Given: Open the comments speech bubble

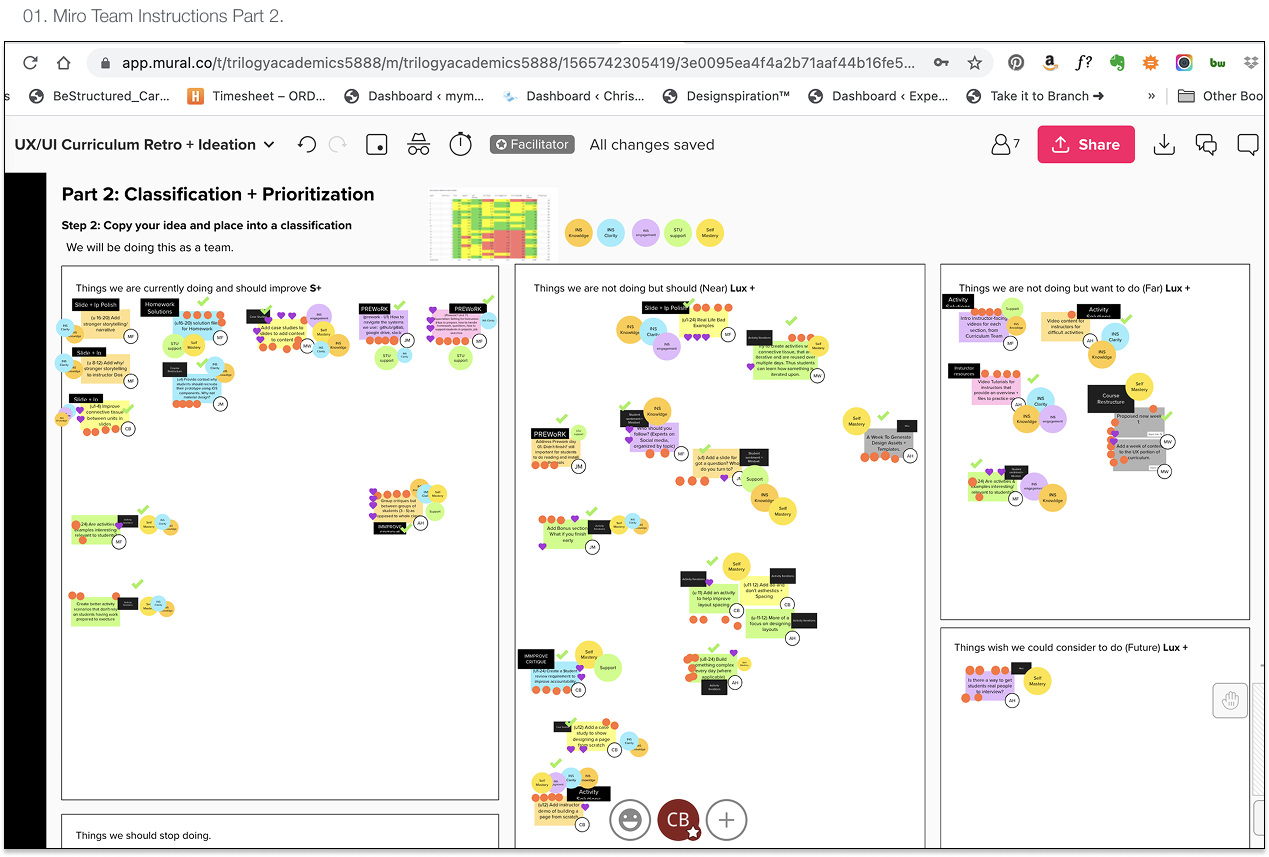Looking at the screenshot, I should pos(1248,144).
